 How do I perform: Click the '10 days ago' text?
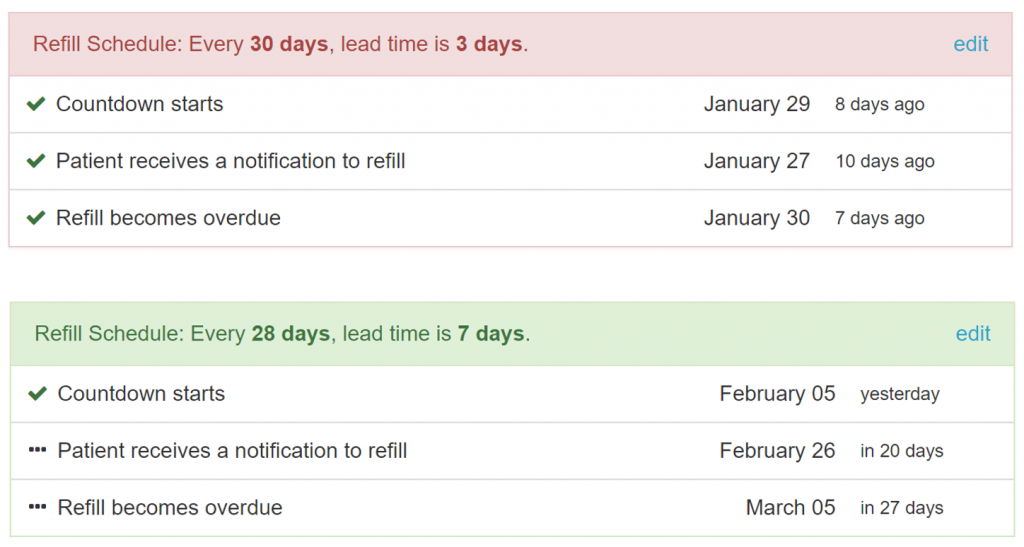[885, 161]
